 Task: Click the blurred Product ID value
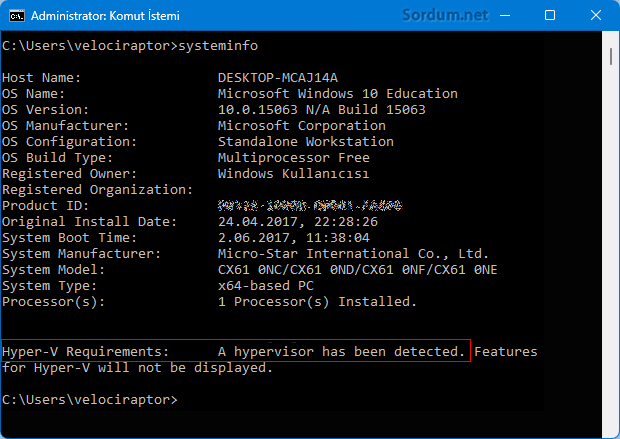click(310, 206)
